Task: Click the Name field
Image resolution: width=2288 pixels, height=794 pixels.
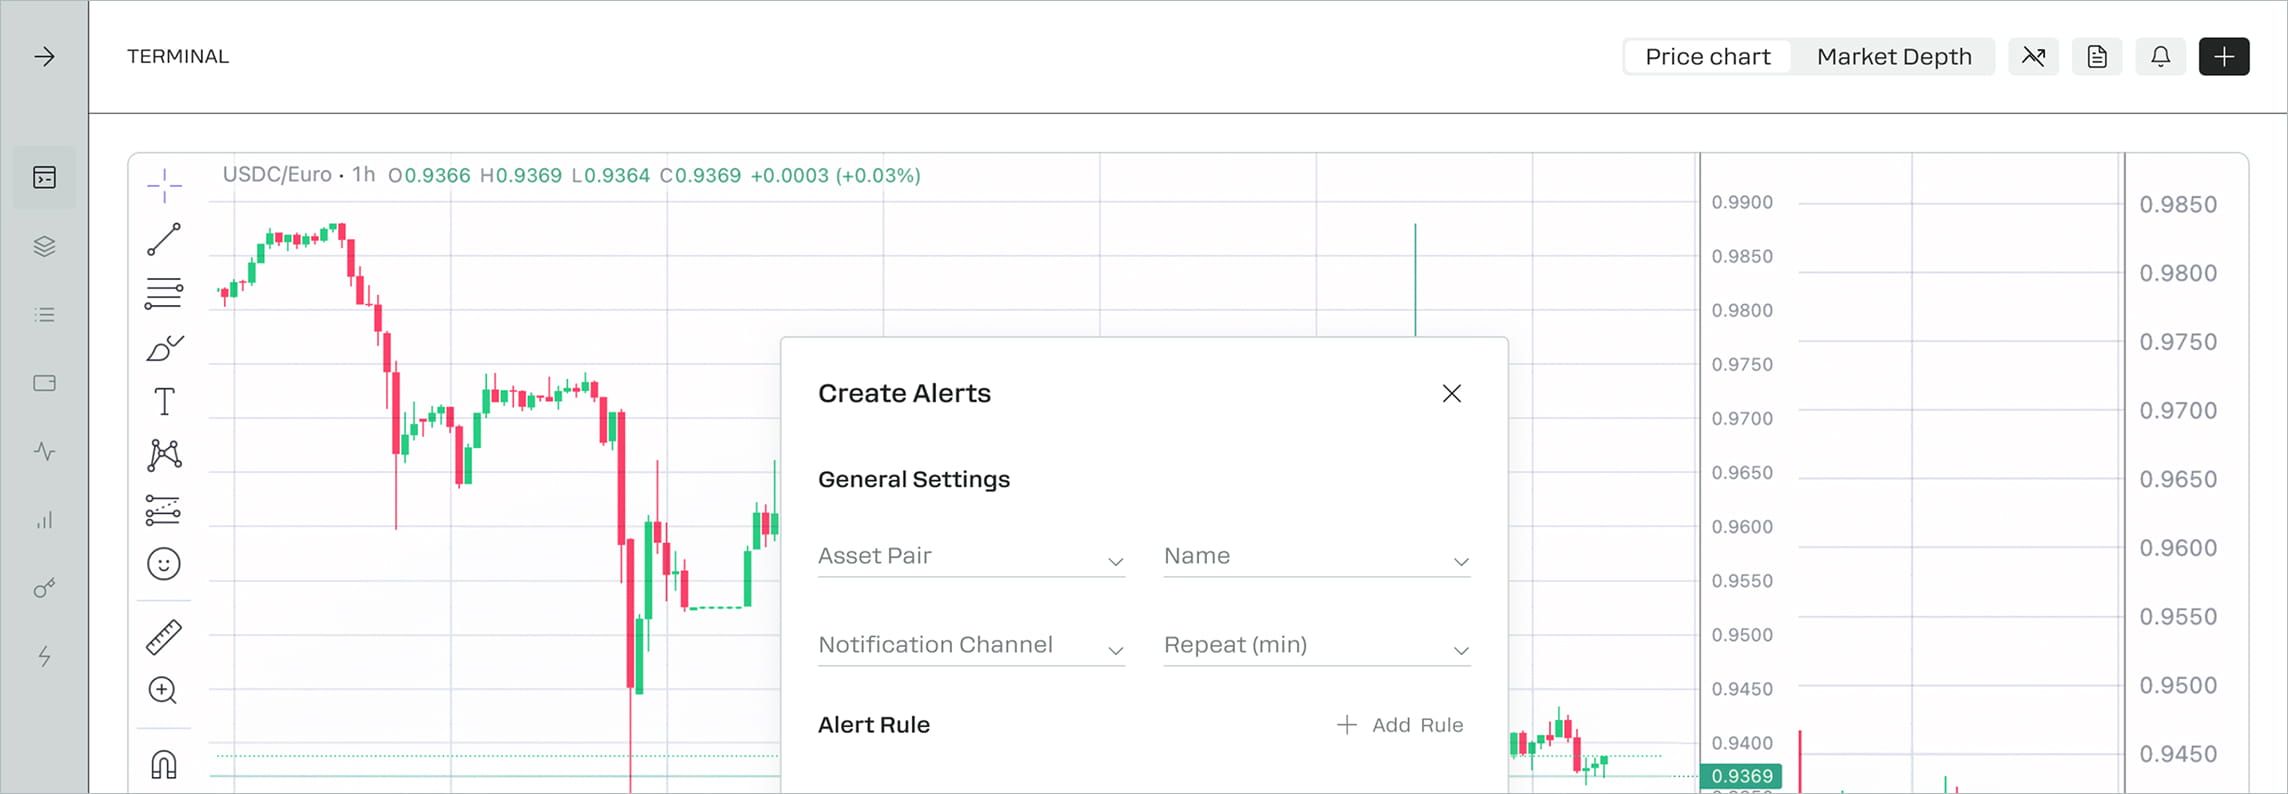Action: 1316,557
